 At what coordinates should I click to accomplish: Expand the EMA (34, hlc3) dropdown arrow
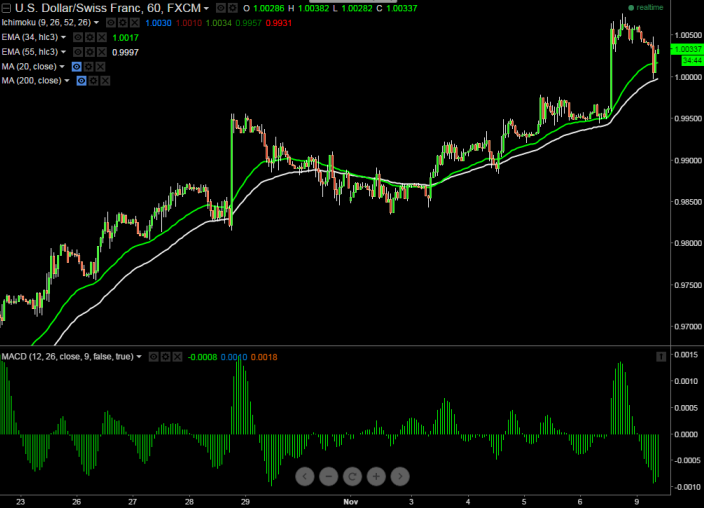click(x=63, y=37)
